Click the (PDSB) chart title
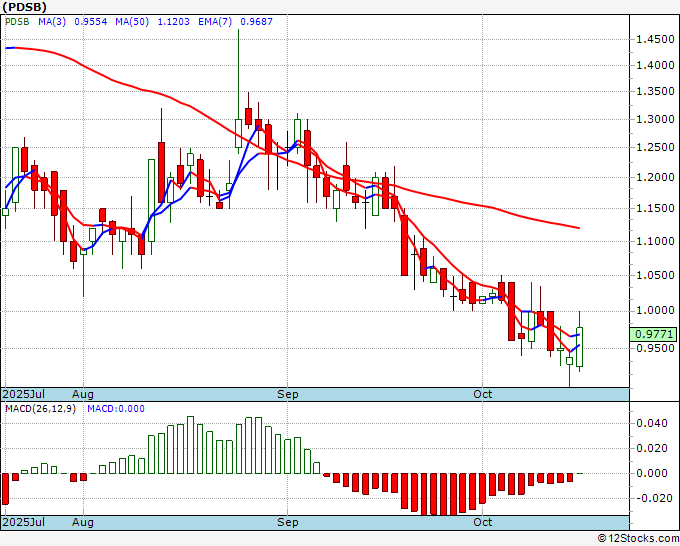Image resolution: width=680 pixels, height=546 pixels. coord(24,7)
